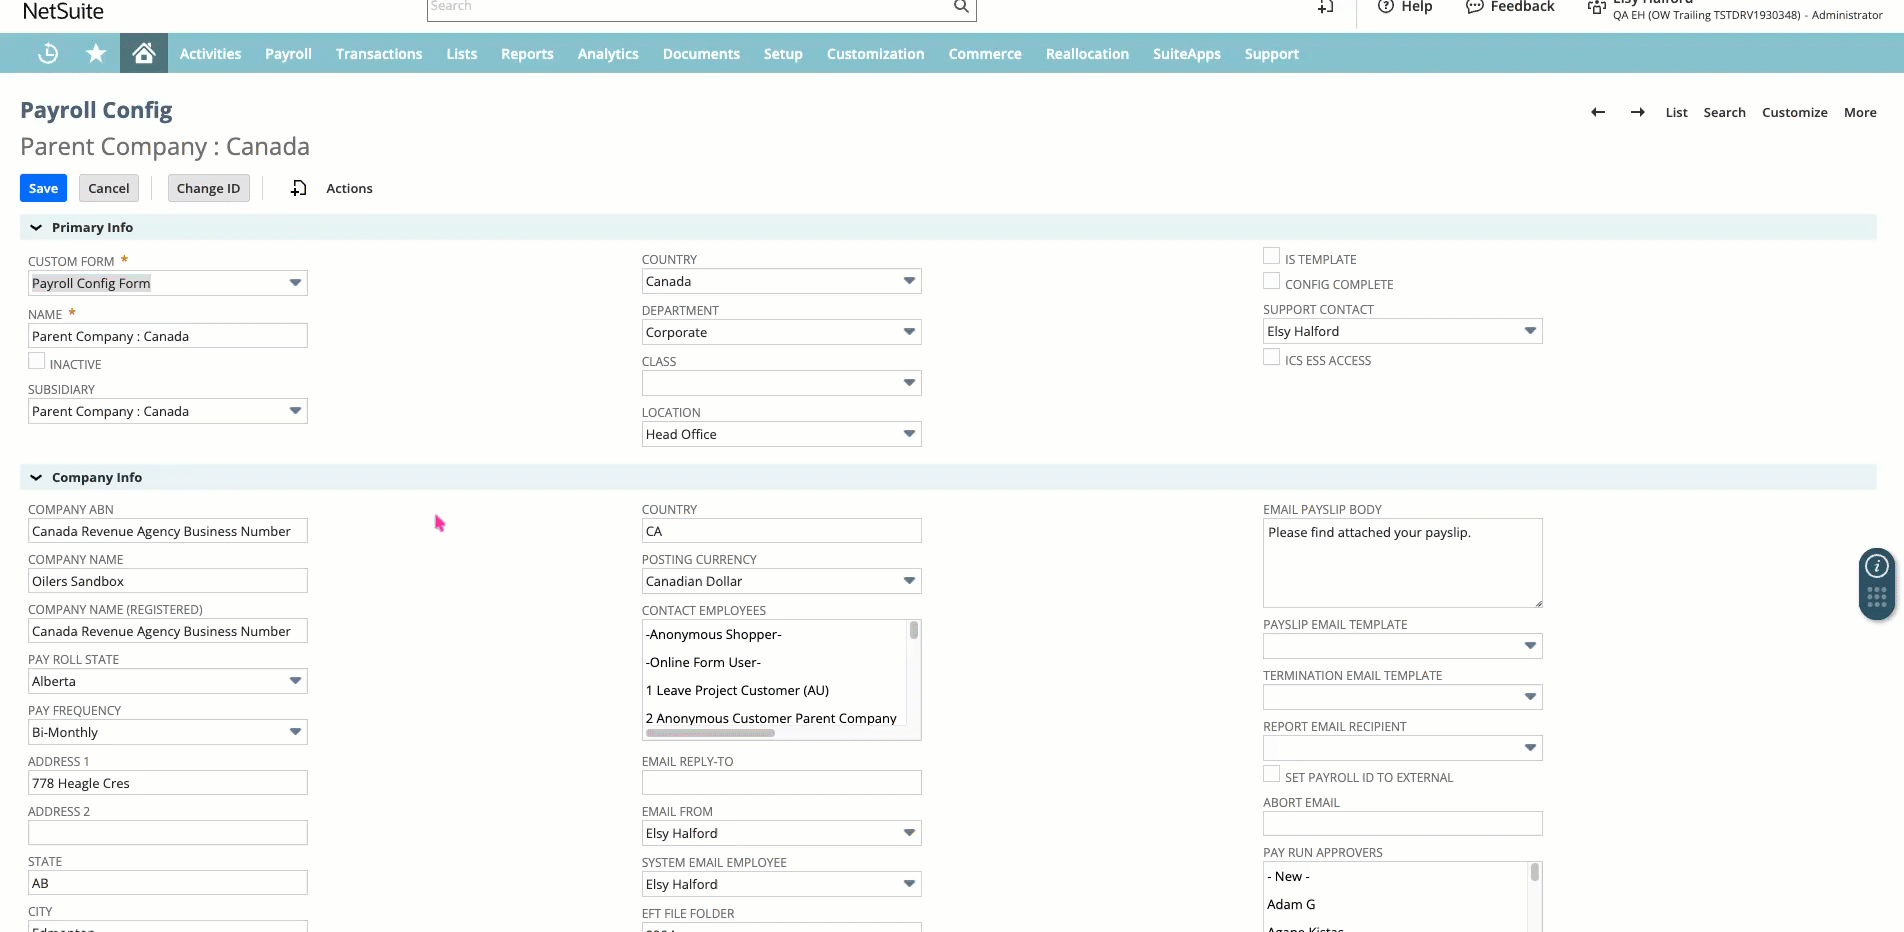Click the Cancel button
The width and height of the screenshot is (1904, 932).
109,188
